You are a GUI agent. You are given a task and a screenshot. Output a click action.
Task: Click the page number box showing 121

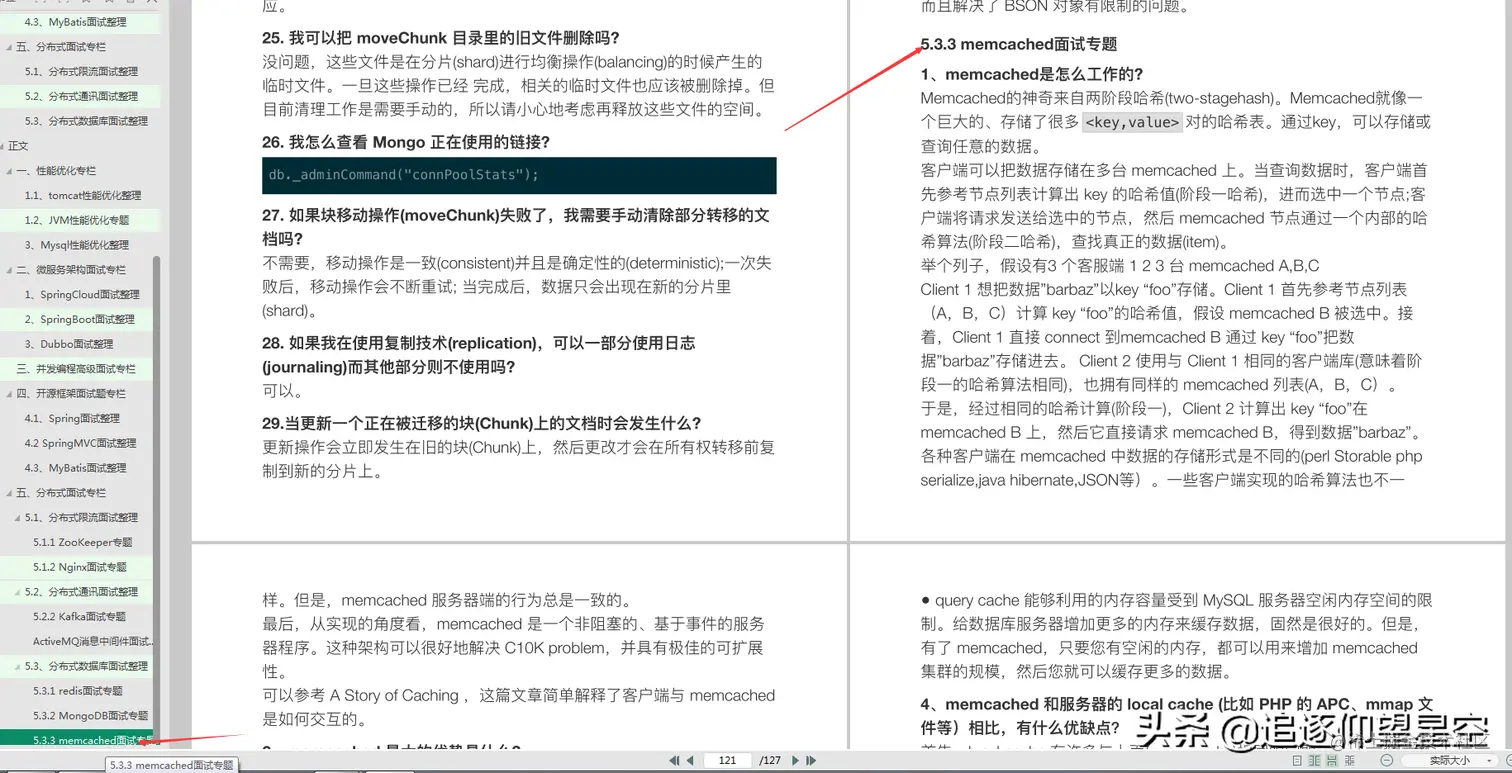point(727,760)
